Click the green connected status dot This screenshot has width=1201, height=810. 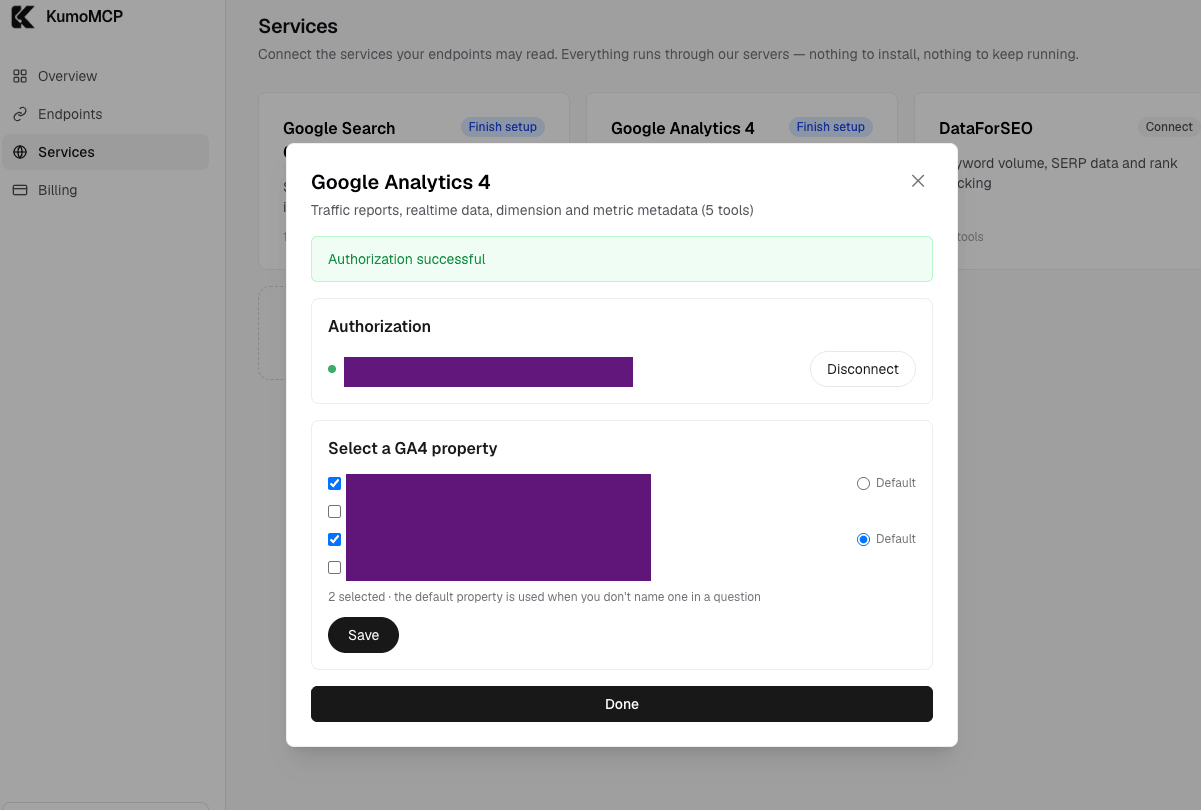point(332,369)
